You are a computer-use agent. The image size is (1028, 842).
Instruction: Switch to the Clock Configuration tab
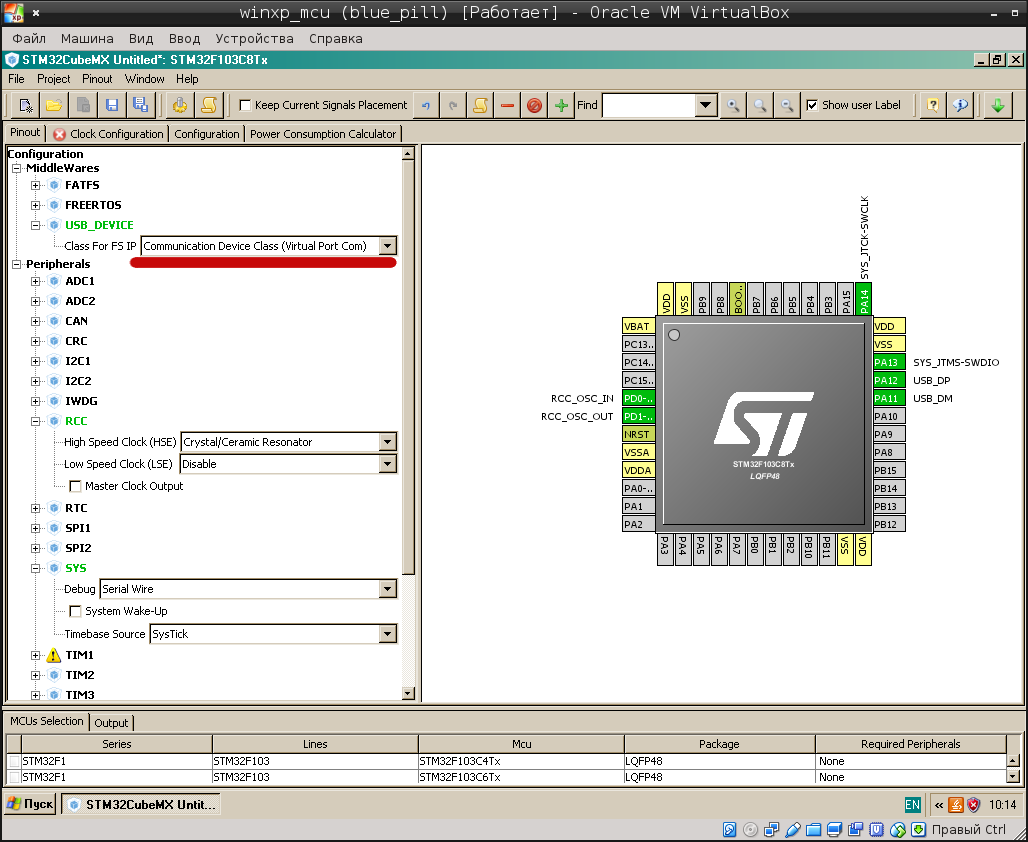point(108,134)
